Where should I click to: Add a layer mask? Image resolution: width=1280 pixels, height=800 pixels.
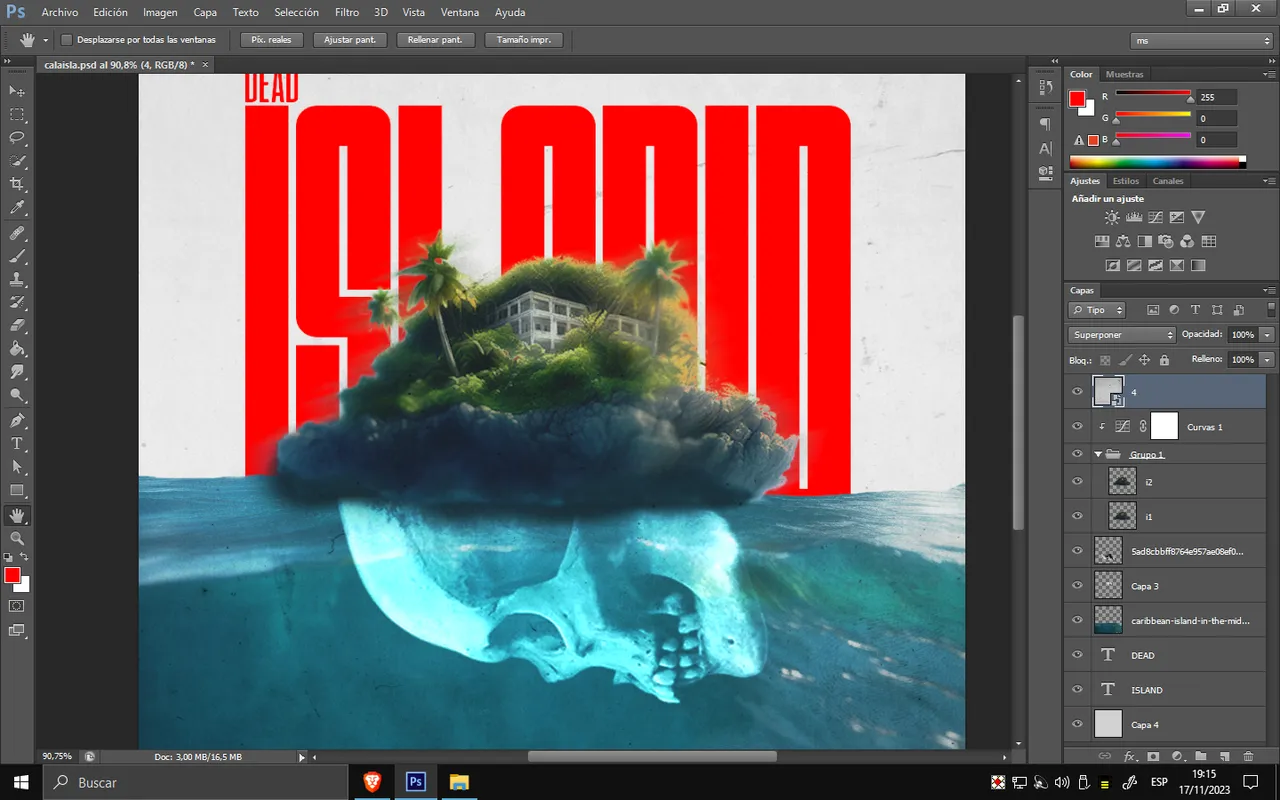tap(1153, 757)
